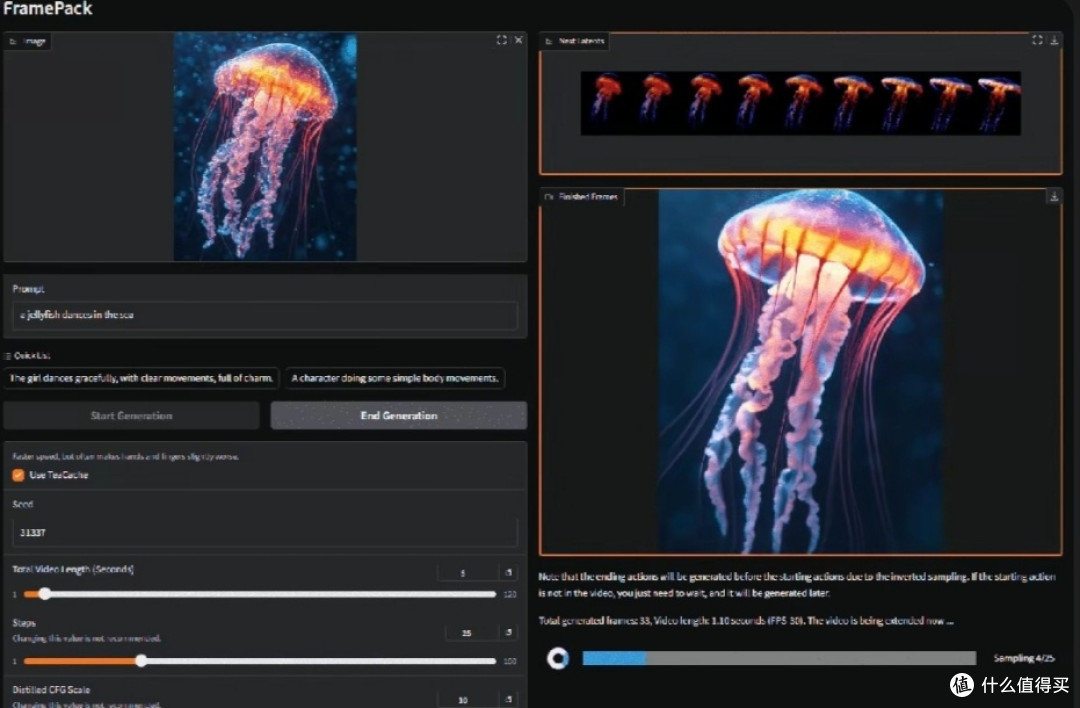
Task: Focus the Seed input field
Action: 264,532
